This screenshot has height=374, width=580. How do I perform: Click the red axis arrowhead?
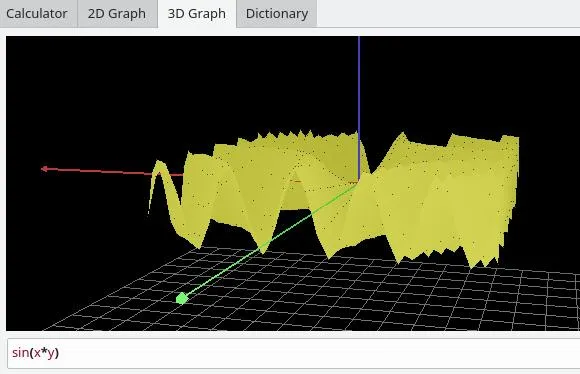pos(44,169)
